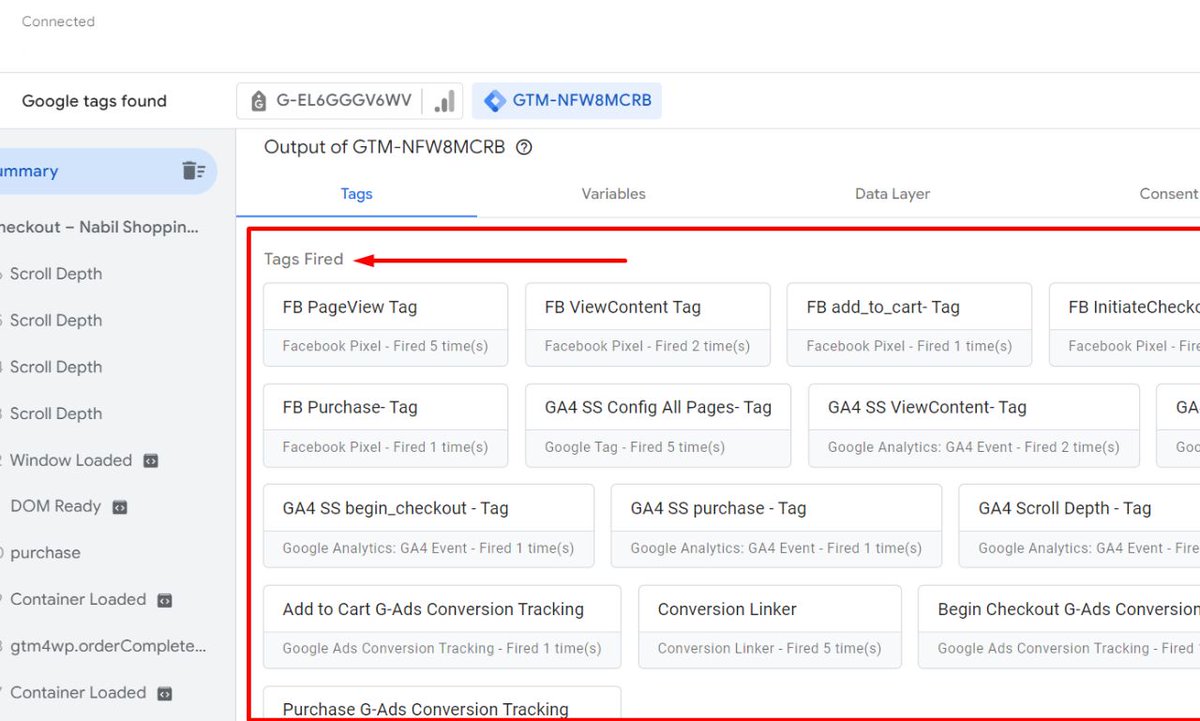Open GA4 SS ViewContent- Tag card
Screen dimensions: 1200x721
tap(974, 425)
